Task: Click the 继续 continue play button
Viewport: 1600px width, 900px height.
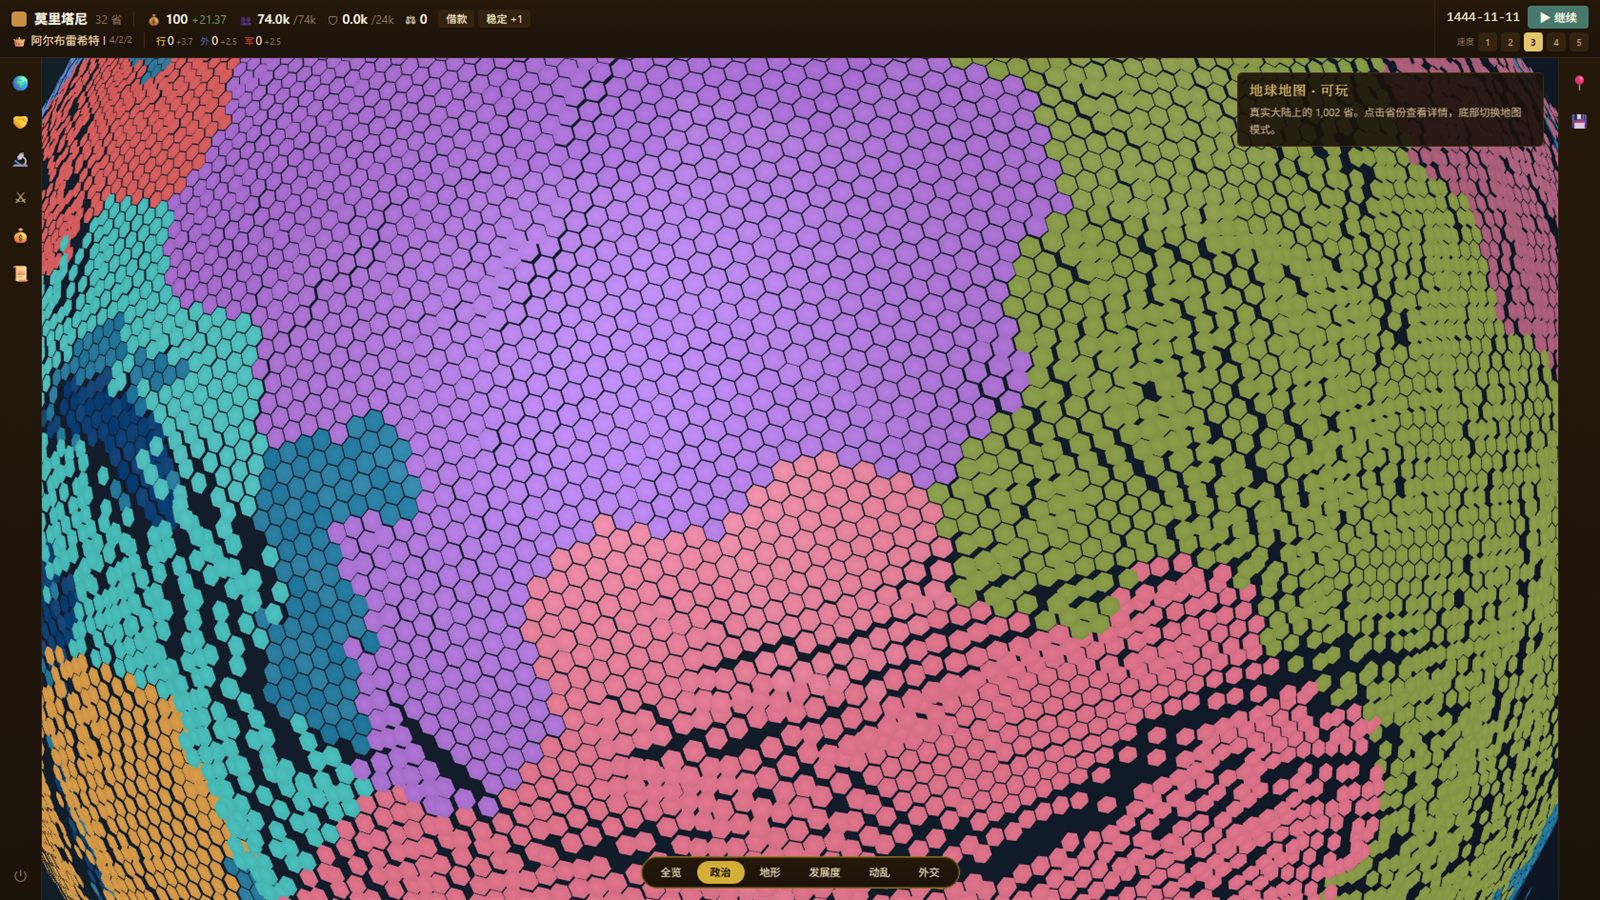Action: 1558,18
